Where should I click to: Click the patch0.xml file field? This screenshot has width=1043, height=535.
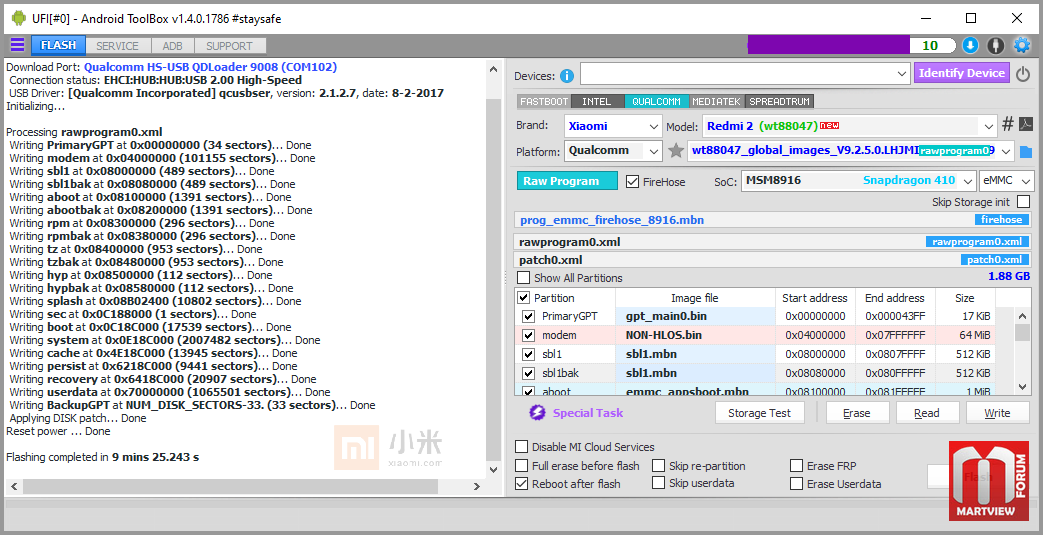pyautogui.click(x=773, y=260)
